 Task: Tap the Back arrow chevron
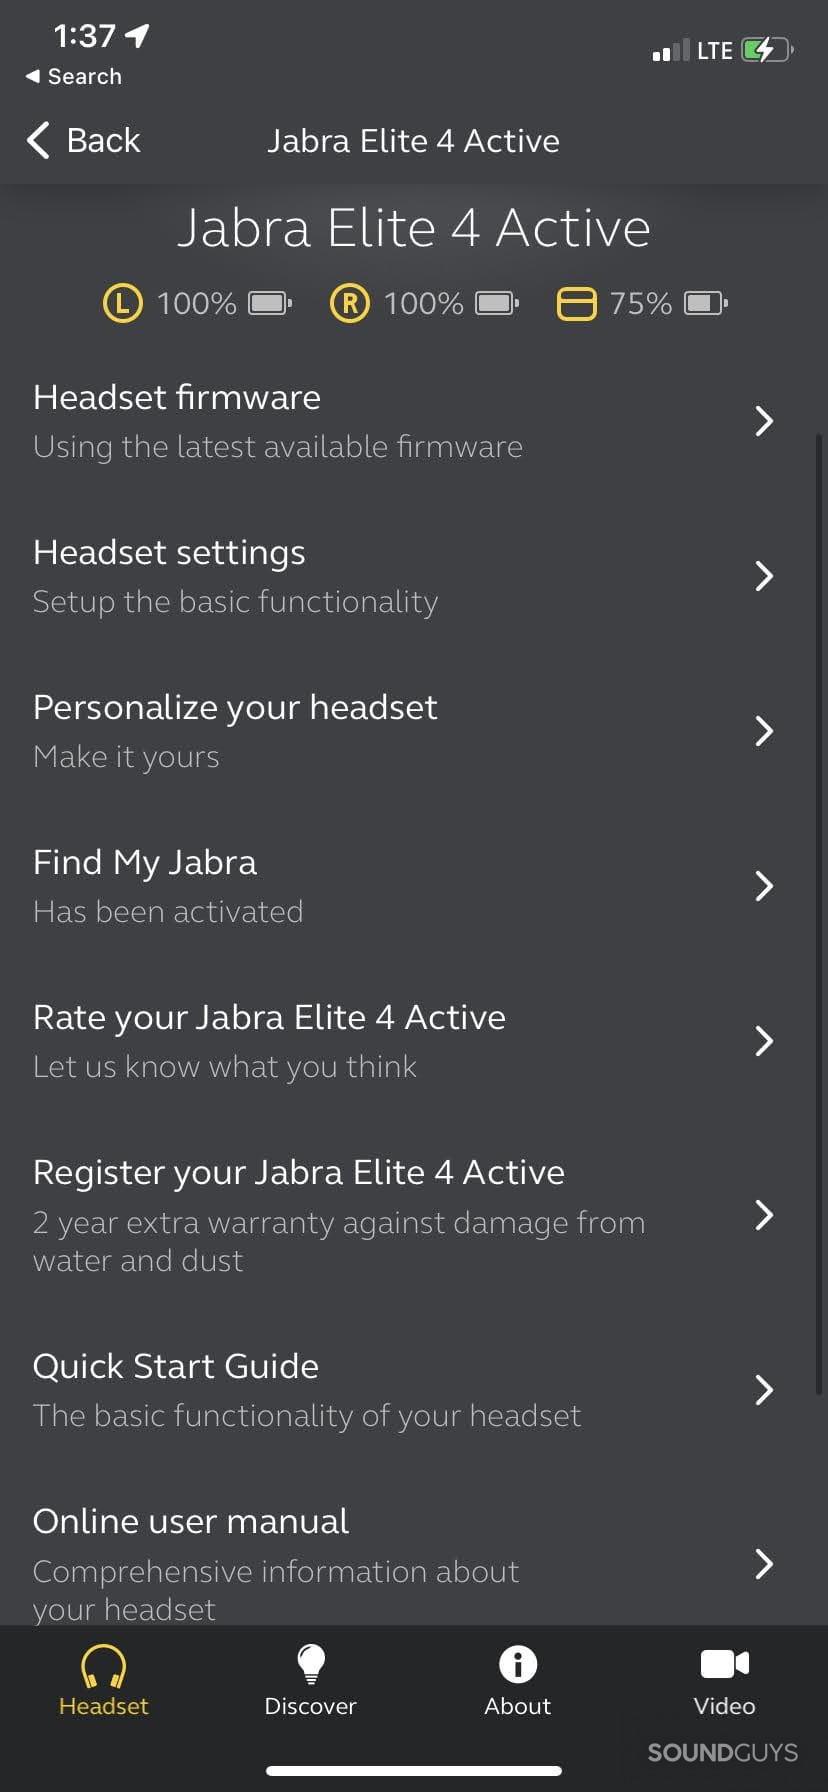point(38,141)
